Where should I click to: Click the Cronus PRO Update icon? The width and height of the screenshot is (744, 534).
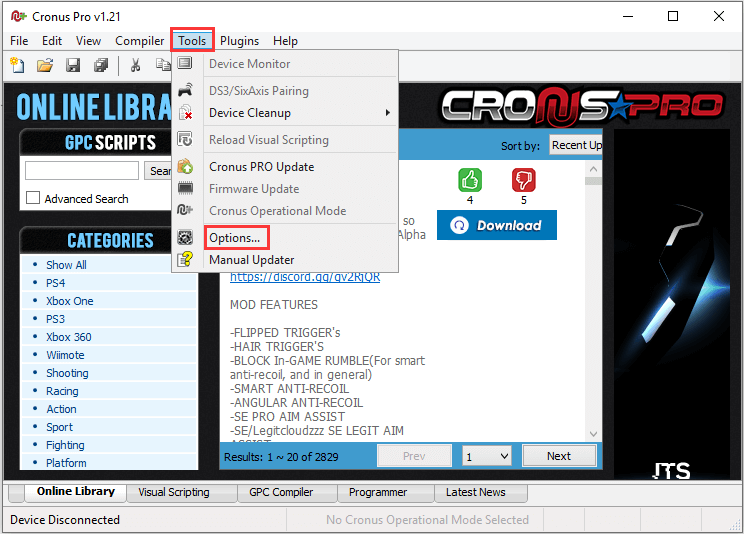tap(185, 167)
